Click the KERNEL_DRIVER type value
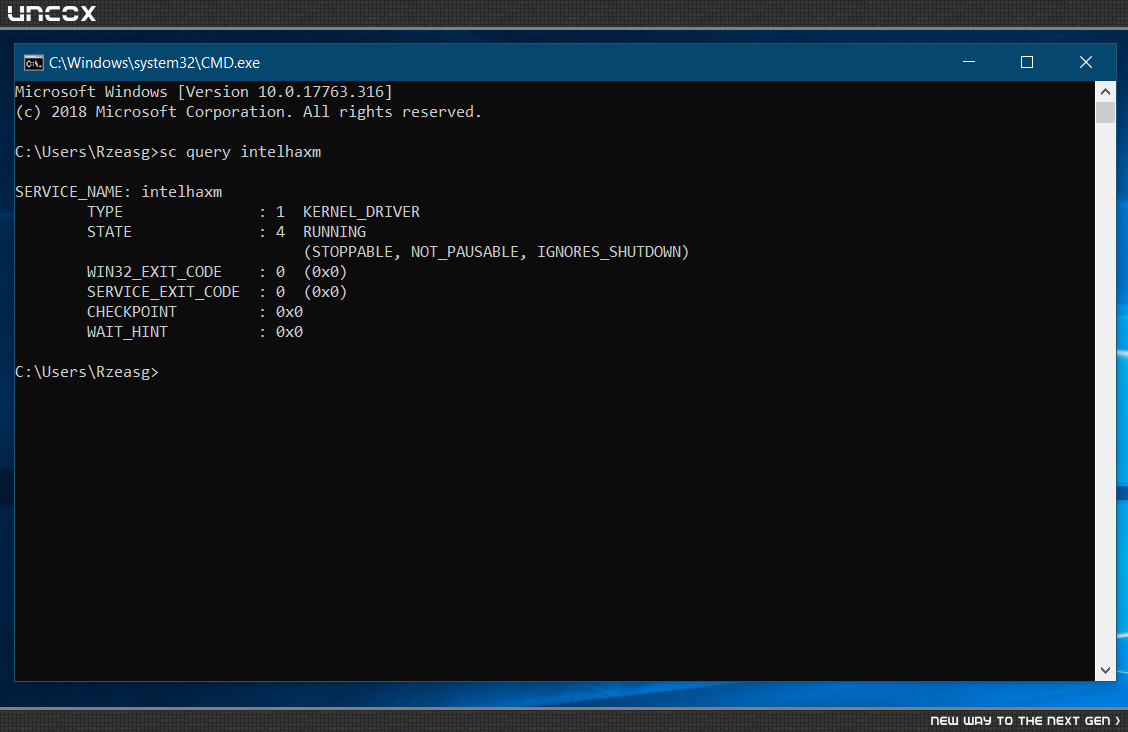Screen dimensions: 1128x732 pos(361,212)
